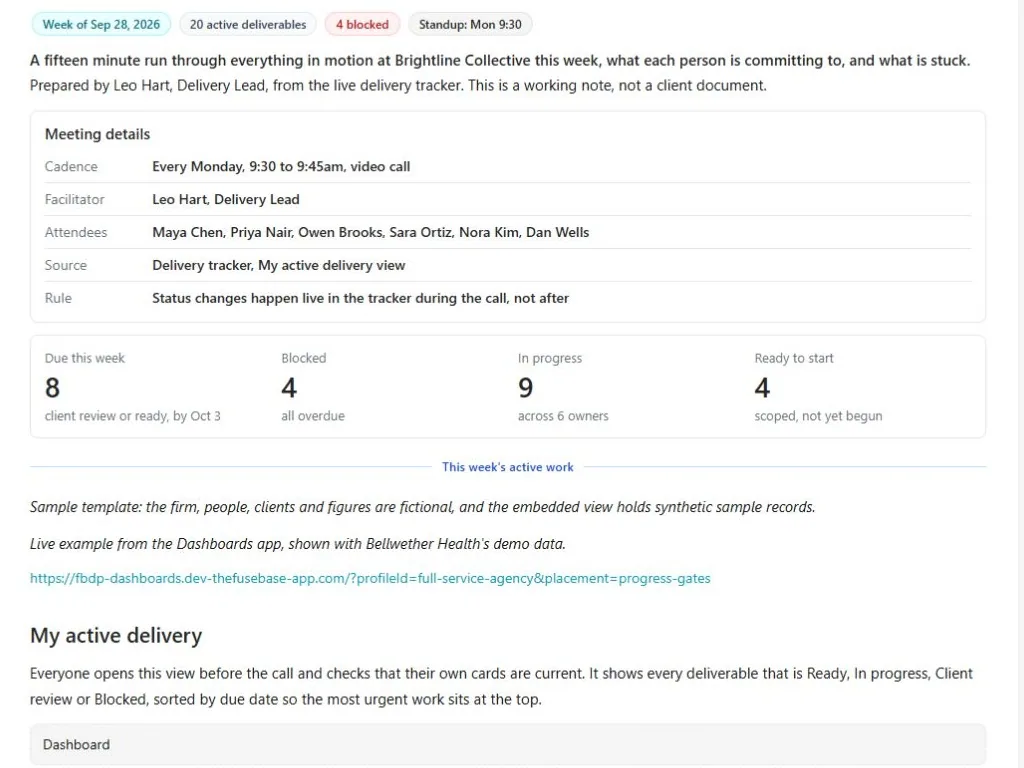This screenshot has width=1024, height=768.
Task: Click the 'scoped, not yet begun' caption
Action: [x=818, y=416]
